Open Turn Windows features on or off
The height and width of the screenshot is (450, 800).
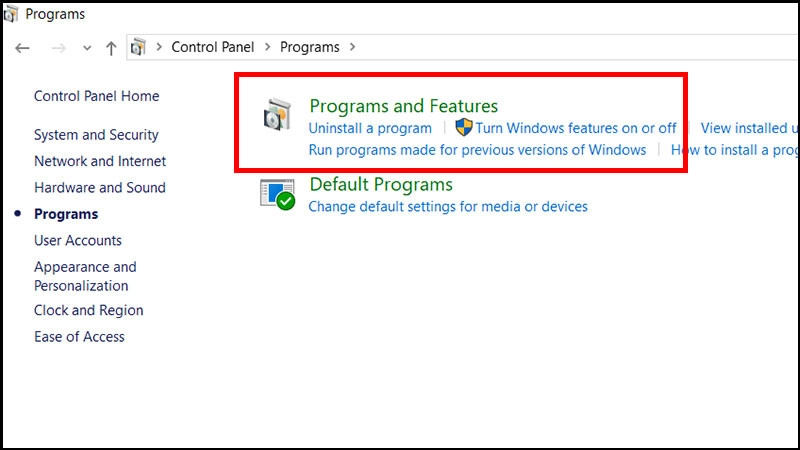[x=576, y=128]
